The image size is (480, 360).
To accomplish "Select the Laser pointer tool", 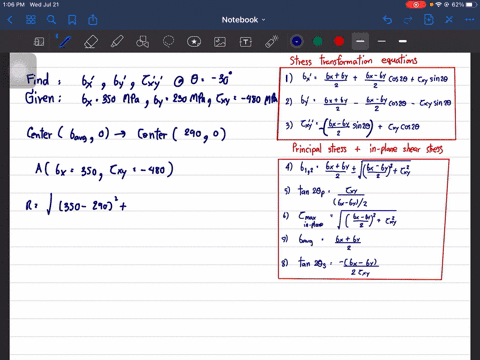I will (272, 42).
